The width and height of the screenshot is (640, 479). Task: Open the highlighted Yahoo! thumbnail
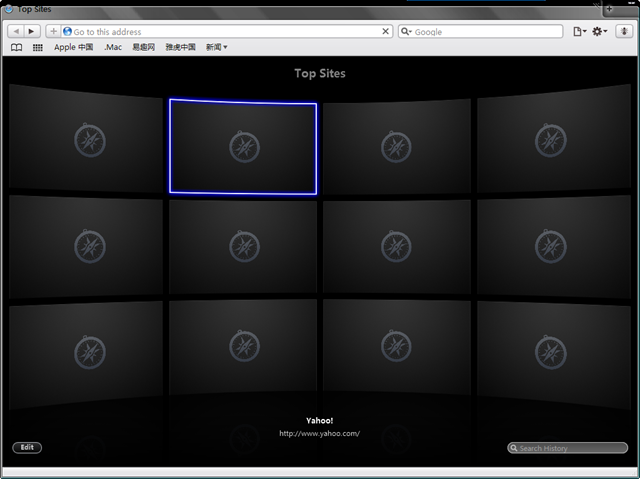pos(243,146)
